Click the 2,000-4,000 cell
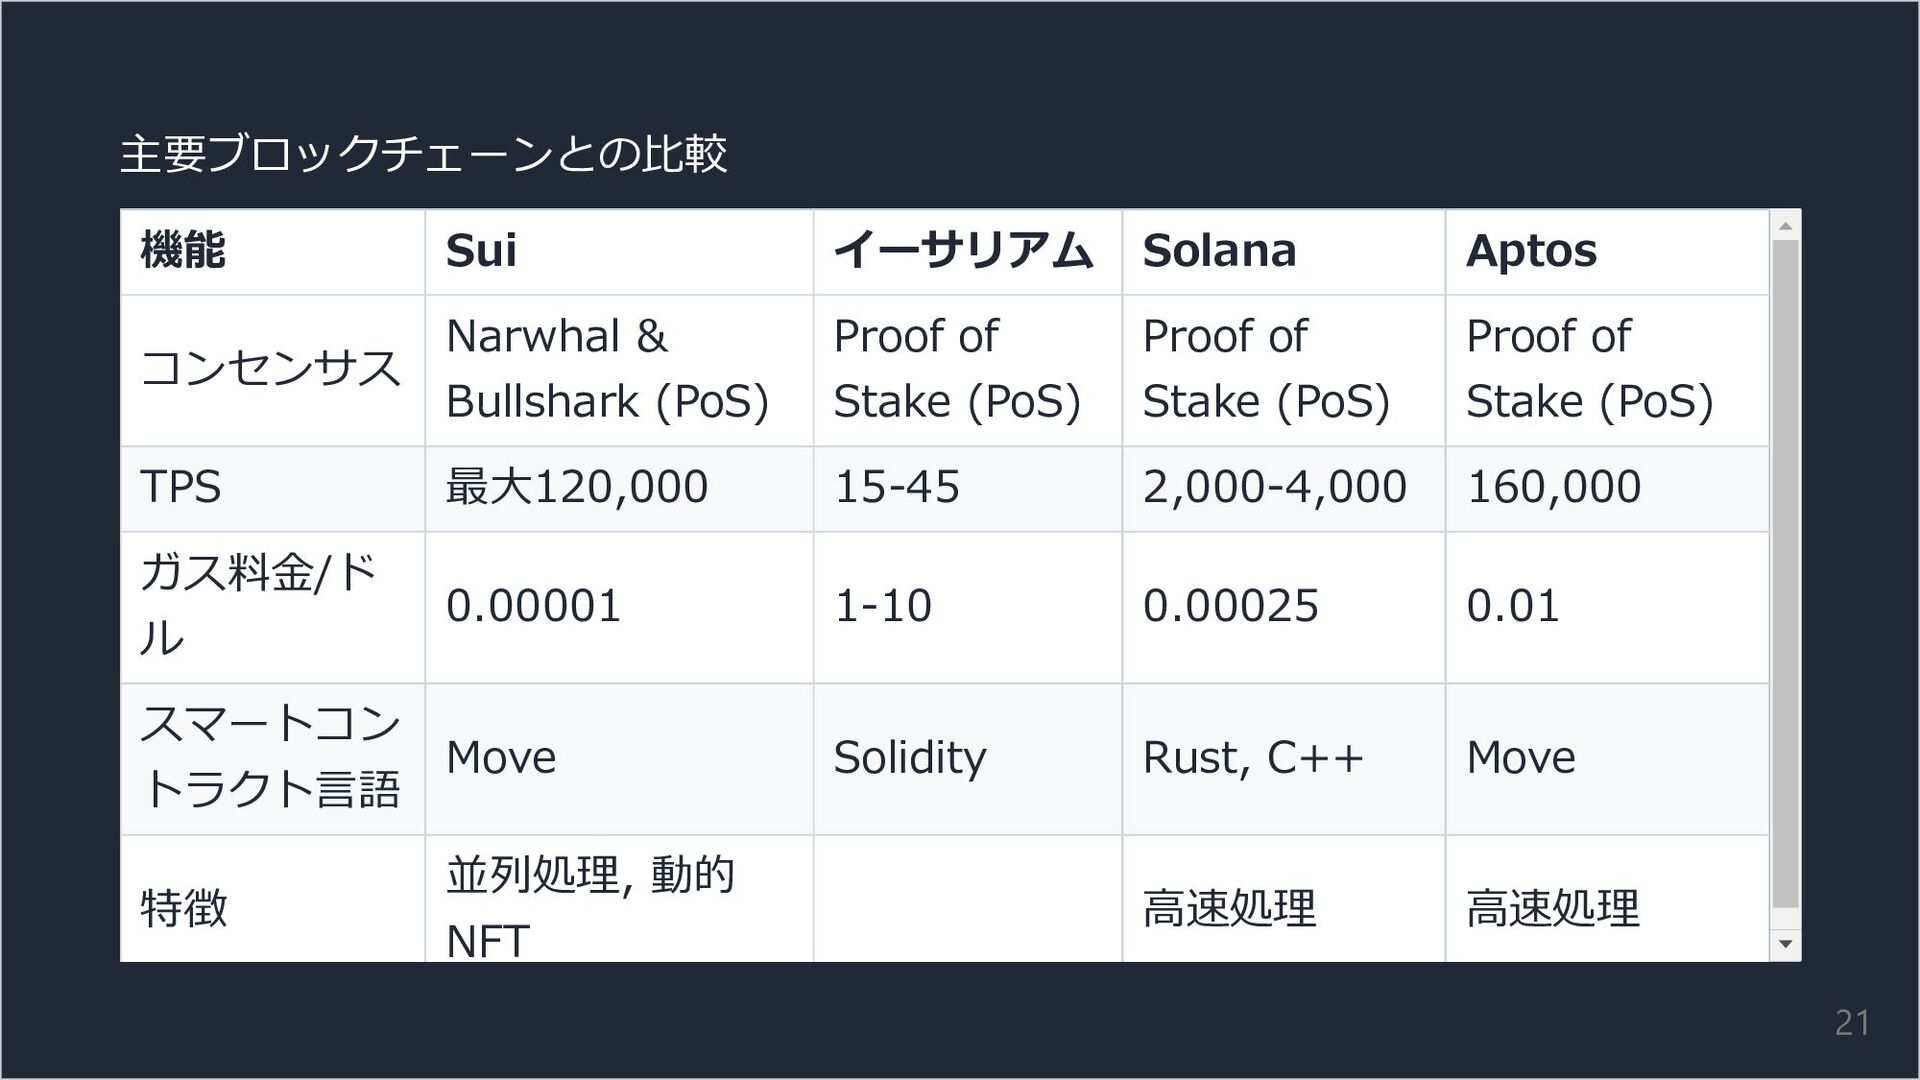The height and width of the screenshot is (1080, 1920). (x=1274, y=487)
